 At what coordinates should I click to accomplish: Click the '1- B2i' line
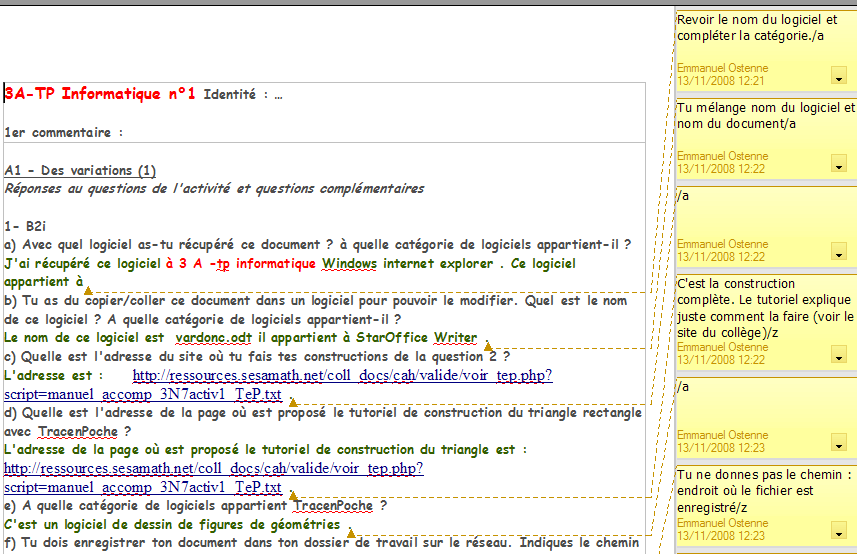pyautogui.click(x=25, y=226)
